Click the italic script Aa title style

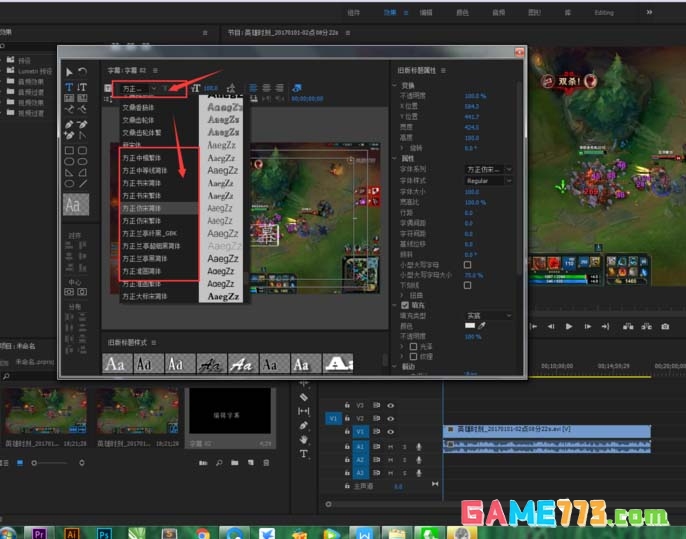(x=212, y=364)
